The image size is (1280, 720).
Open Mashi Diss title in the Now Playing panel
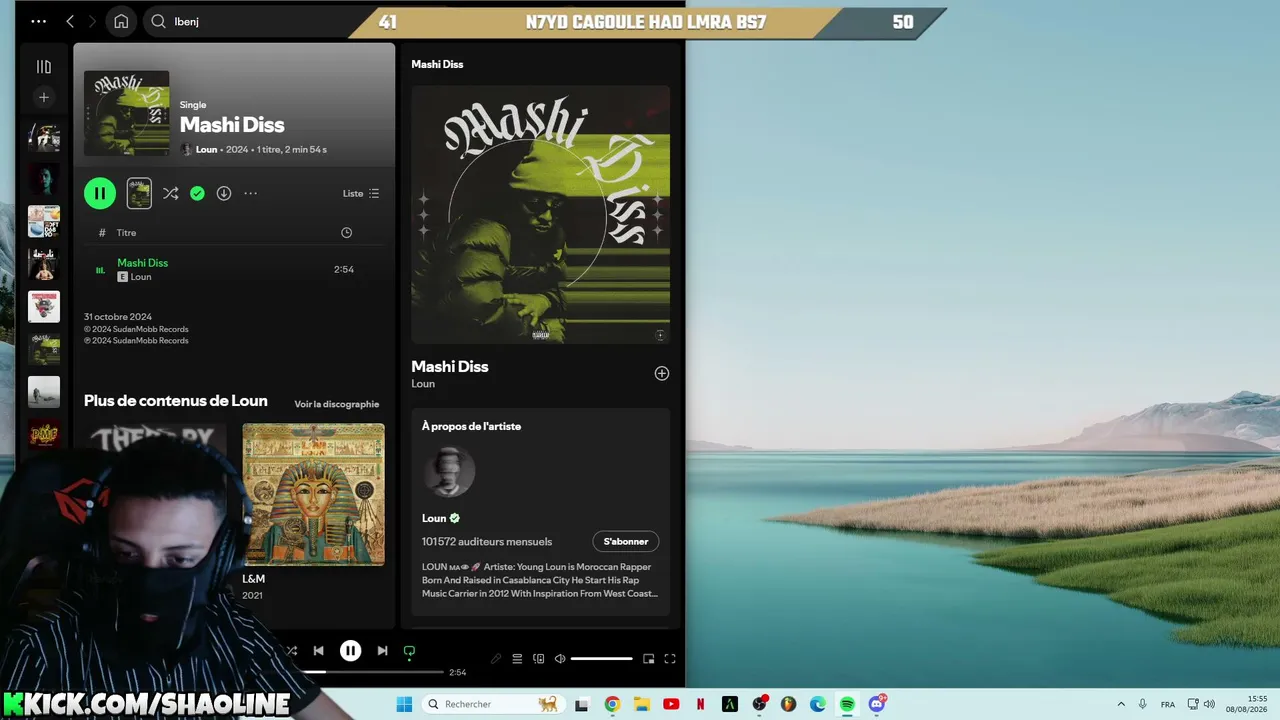coord(450,367)
